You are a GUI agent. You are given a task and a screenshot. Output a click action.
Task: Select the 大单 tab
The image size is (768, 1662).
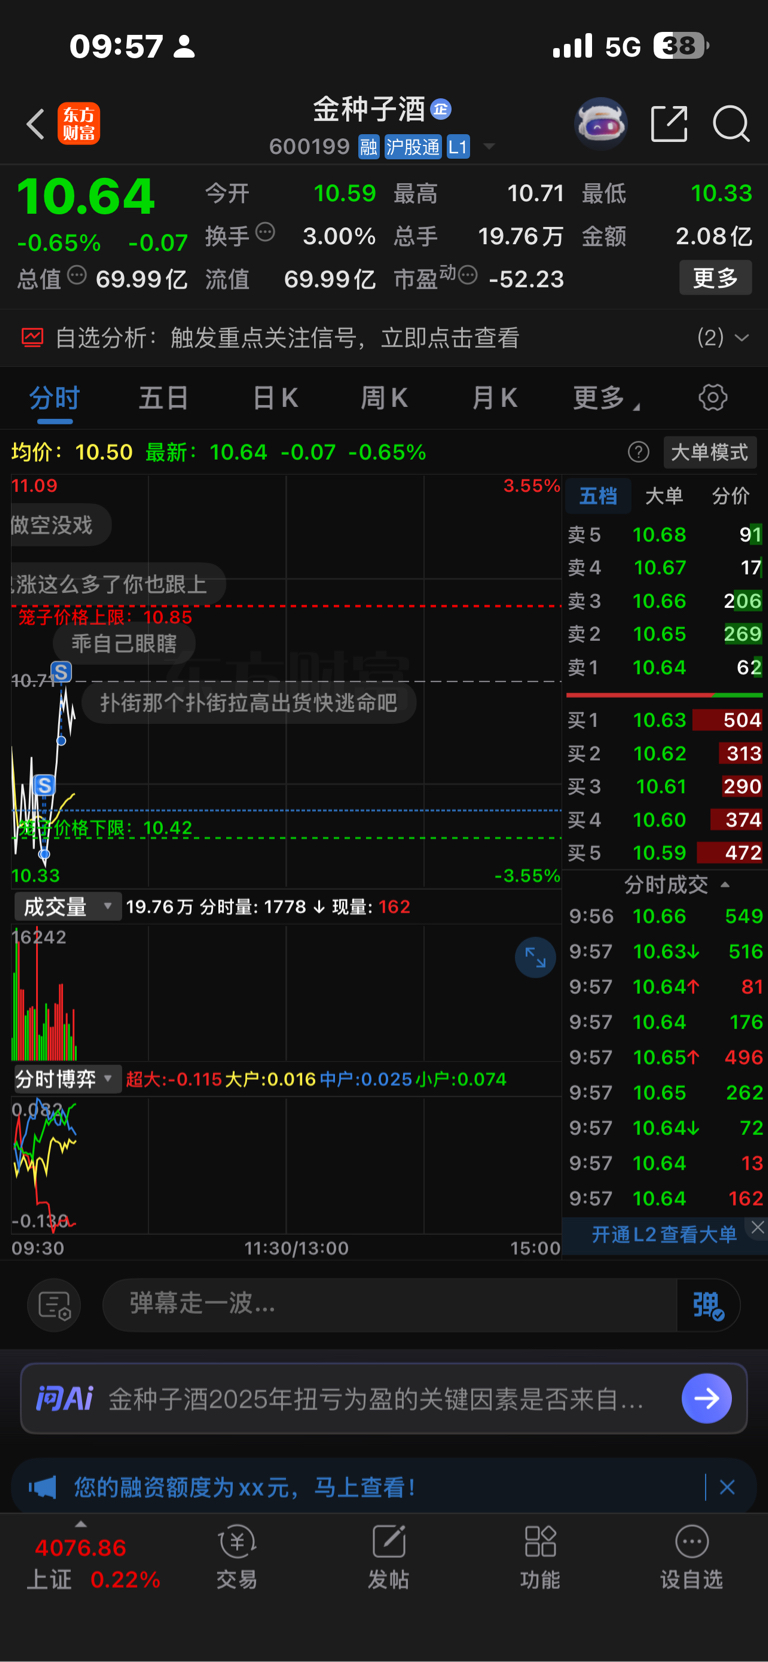(664, 496)
